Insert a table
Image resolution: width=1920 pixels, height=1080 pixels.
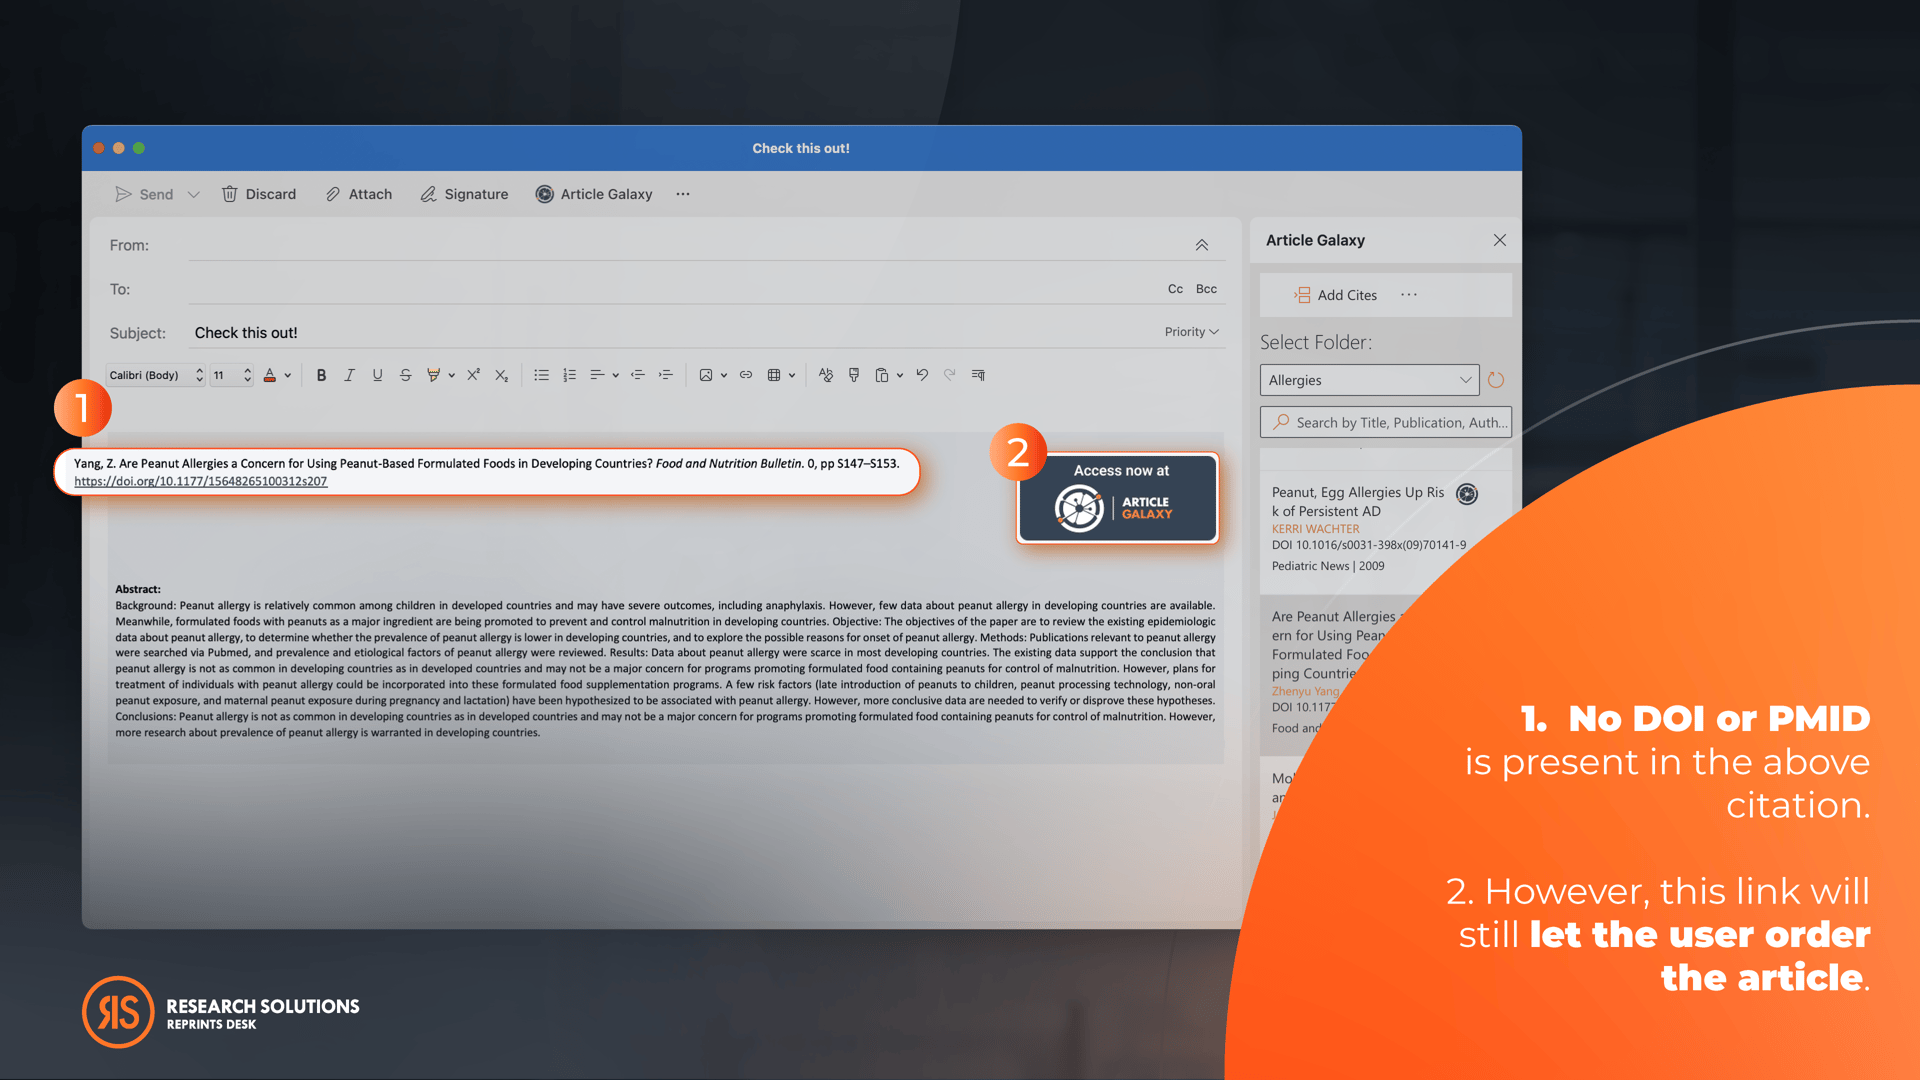click(774, 375)
